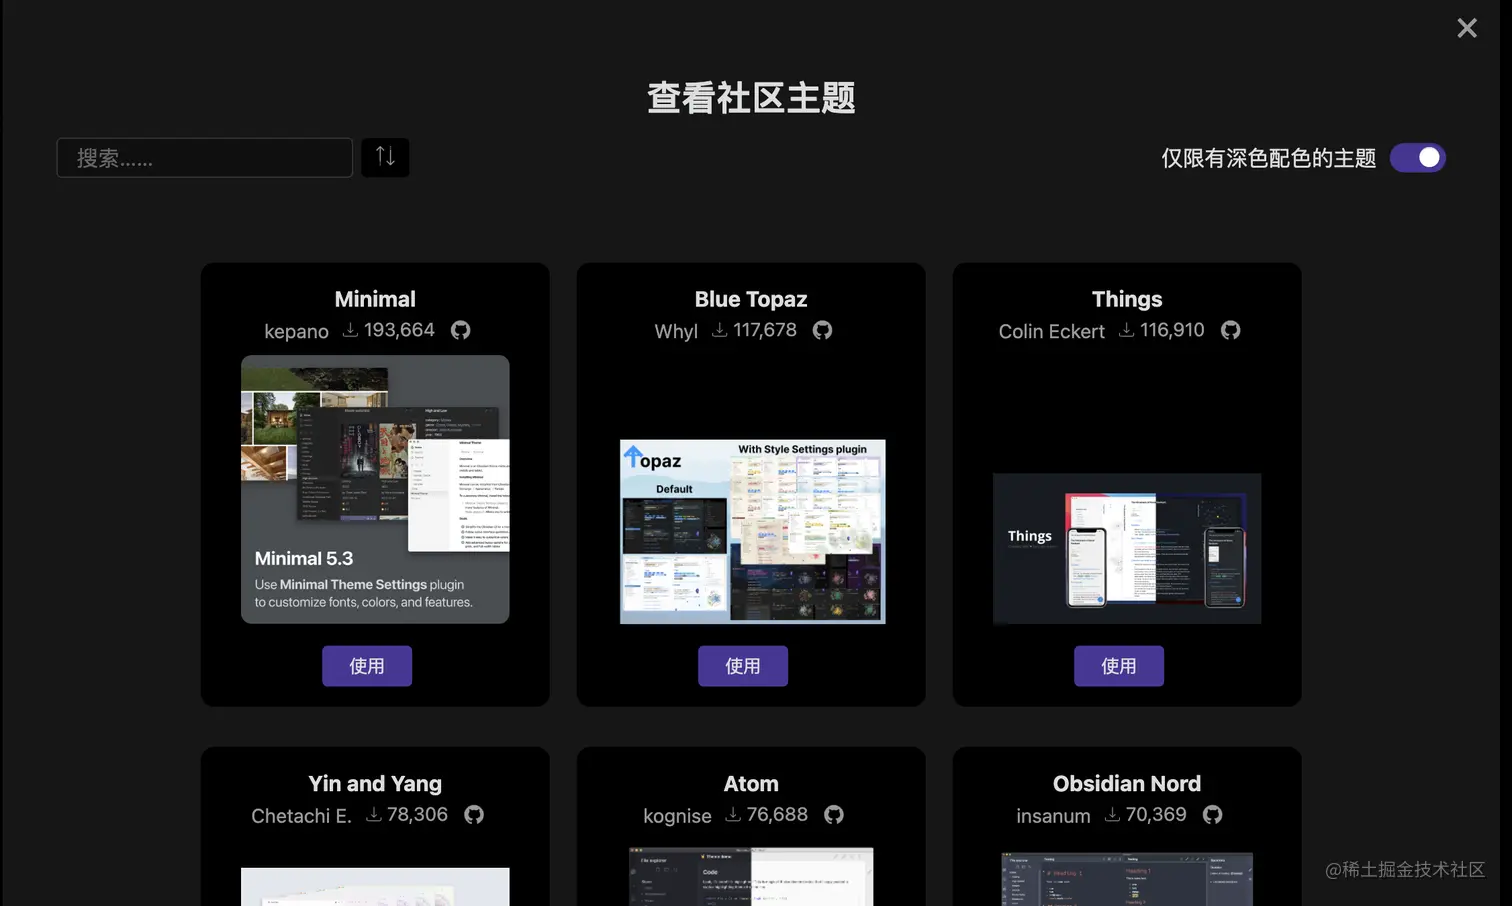
Task: Click the download count 76,688
Action: 777,815
